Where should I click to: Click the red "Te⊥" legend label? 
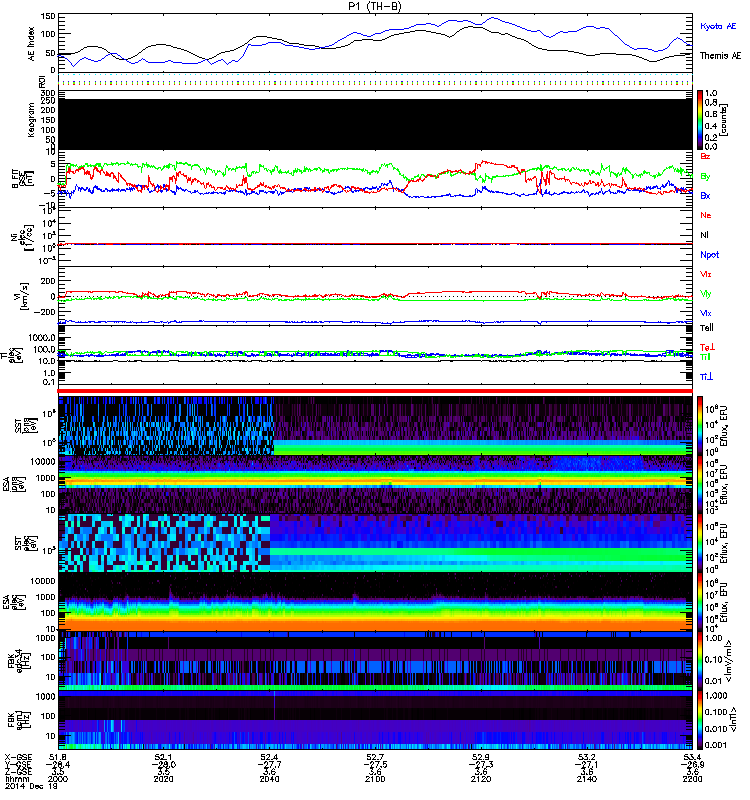(x=707, y=347)
